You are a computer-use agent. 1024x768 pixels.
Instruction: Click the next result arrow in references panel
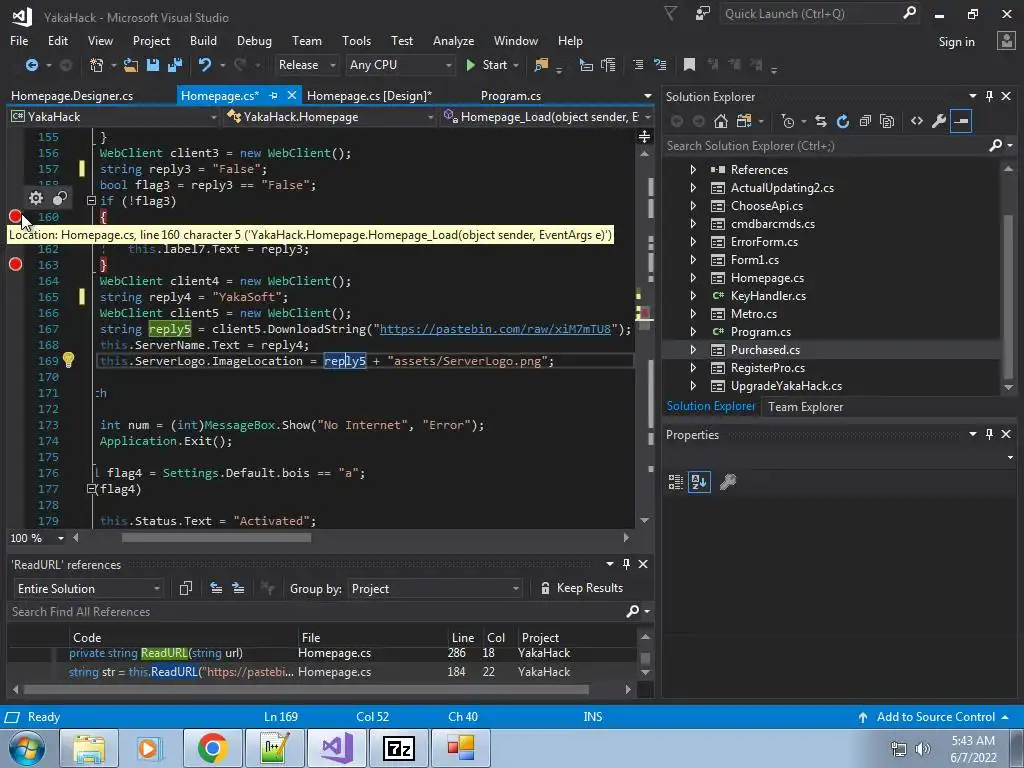click(x=238, y=588)
